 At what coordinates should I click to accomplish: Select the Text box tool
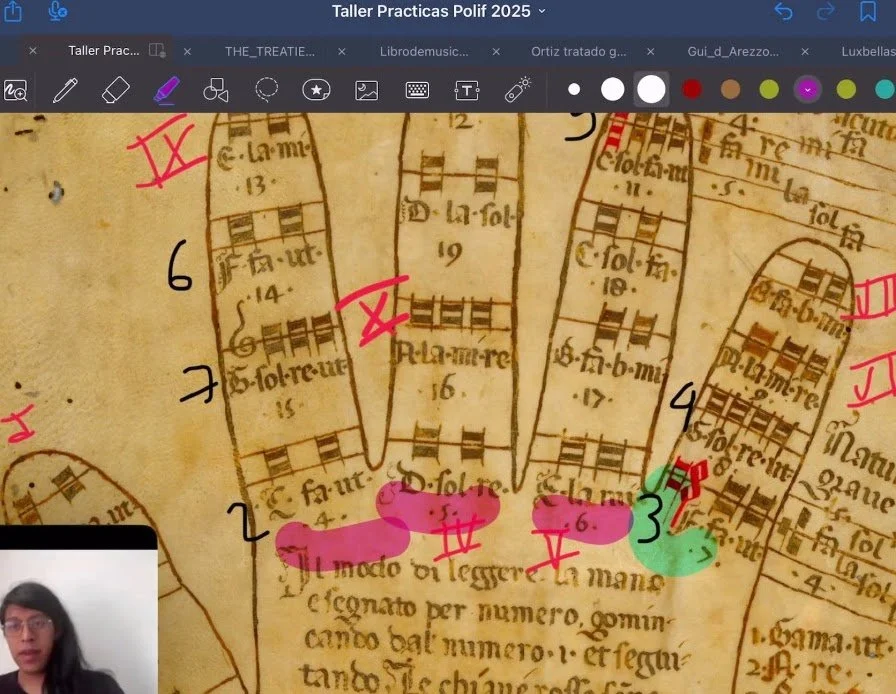467,90
